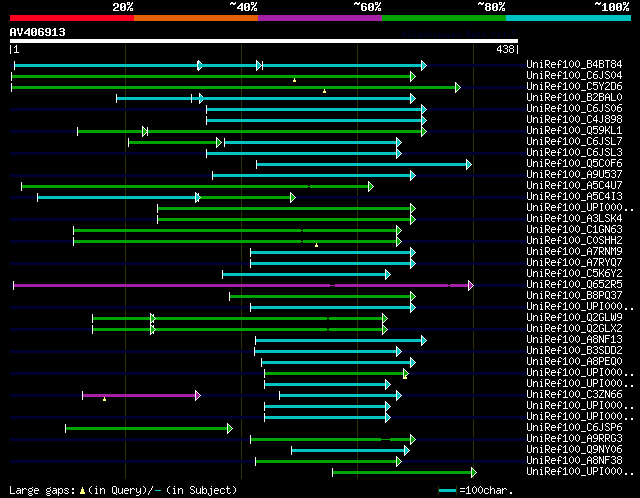This screenshot has height=498, width=640.
Task: Click the yellow query gap marker under C6JS04 bar
Action: 294,80
